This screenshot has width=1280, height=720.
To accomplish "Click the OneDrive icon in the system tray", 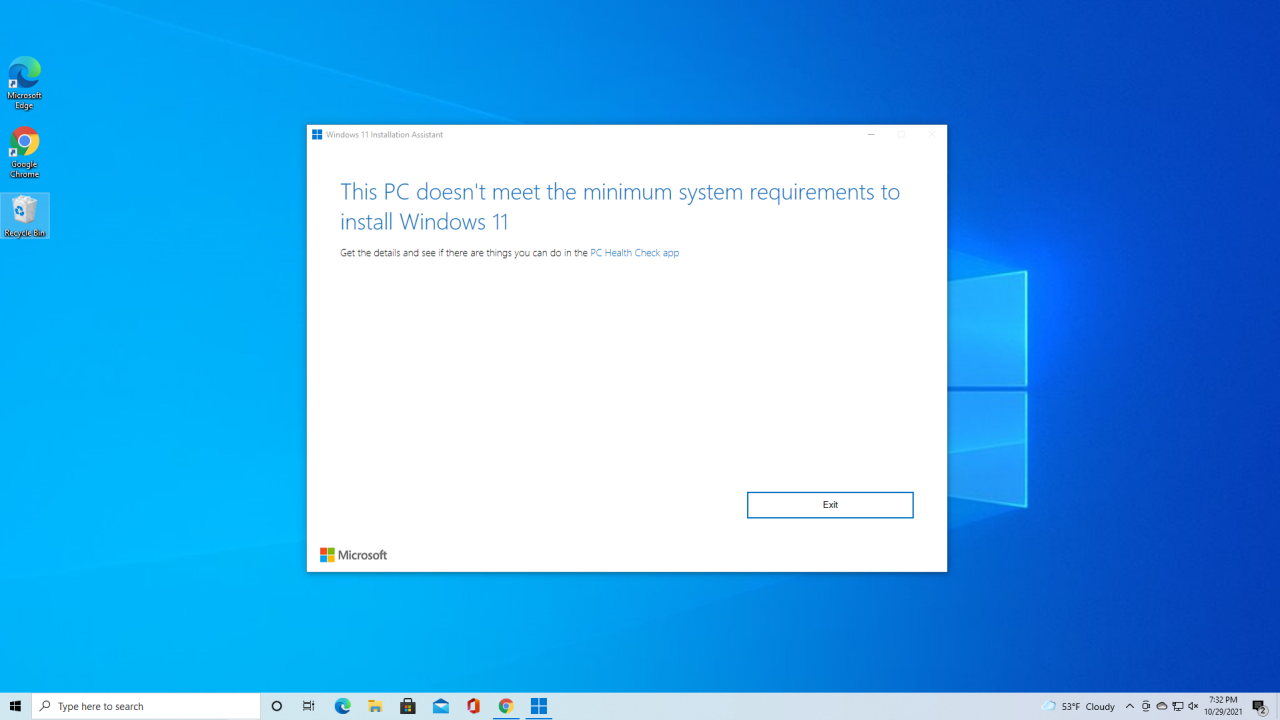I will [1162, 705].
